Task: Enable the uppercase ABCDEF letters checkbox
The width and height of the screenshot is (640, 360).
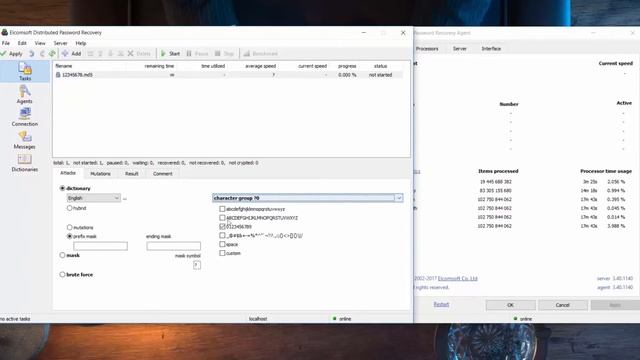Action: 222,218
